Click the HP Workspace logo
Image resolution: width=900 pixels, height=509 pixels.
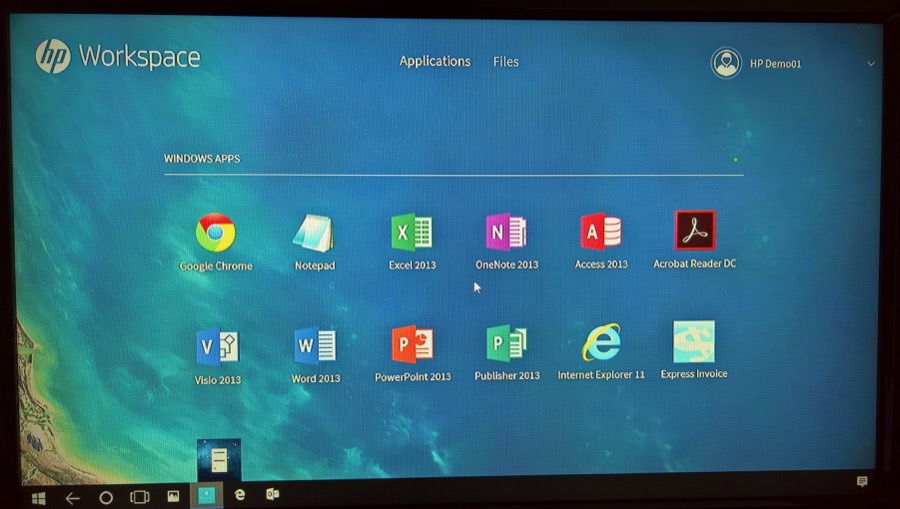(118, 56)
